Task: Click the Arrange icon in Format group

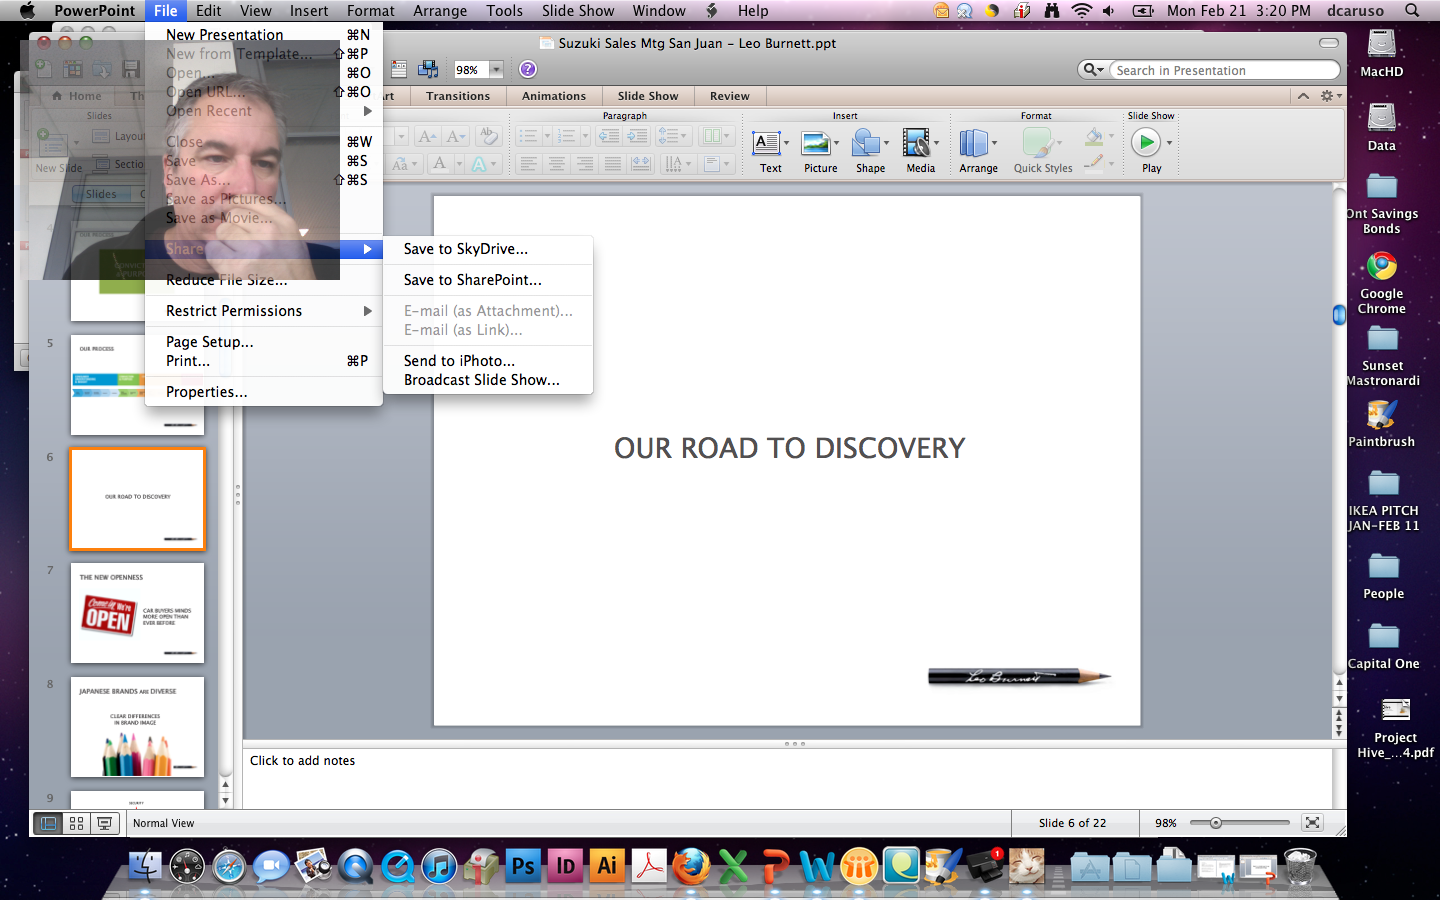Action: click(975, 145)
